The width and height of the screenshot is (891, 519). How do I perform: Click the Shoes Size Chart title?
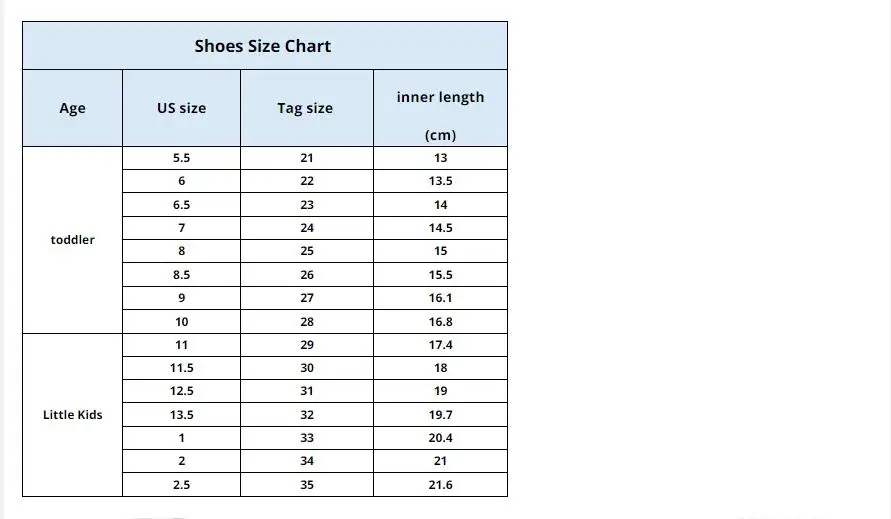pos(263,46)
